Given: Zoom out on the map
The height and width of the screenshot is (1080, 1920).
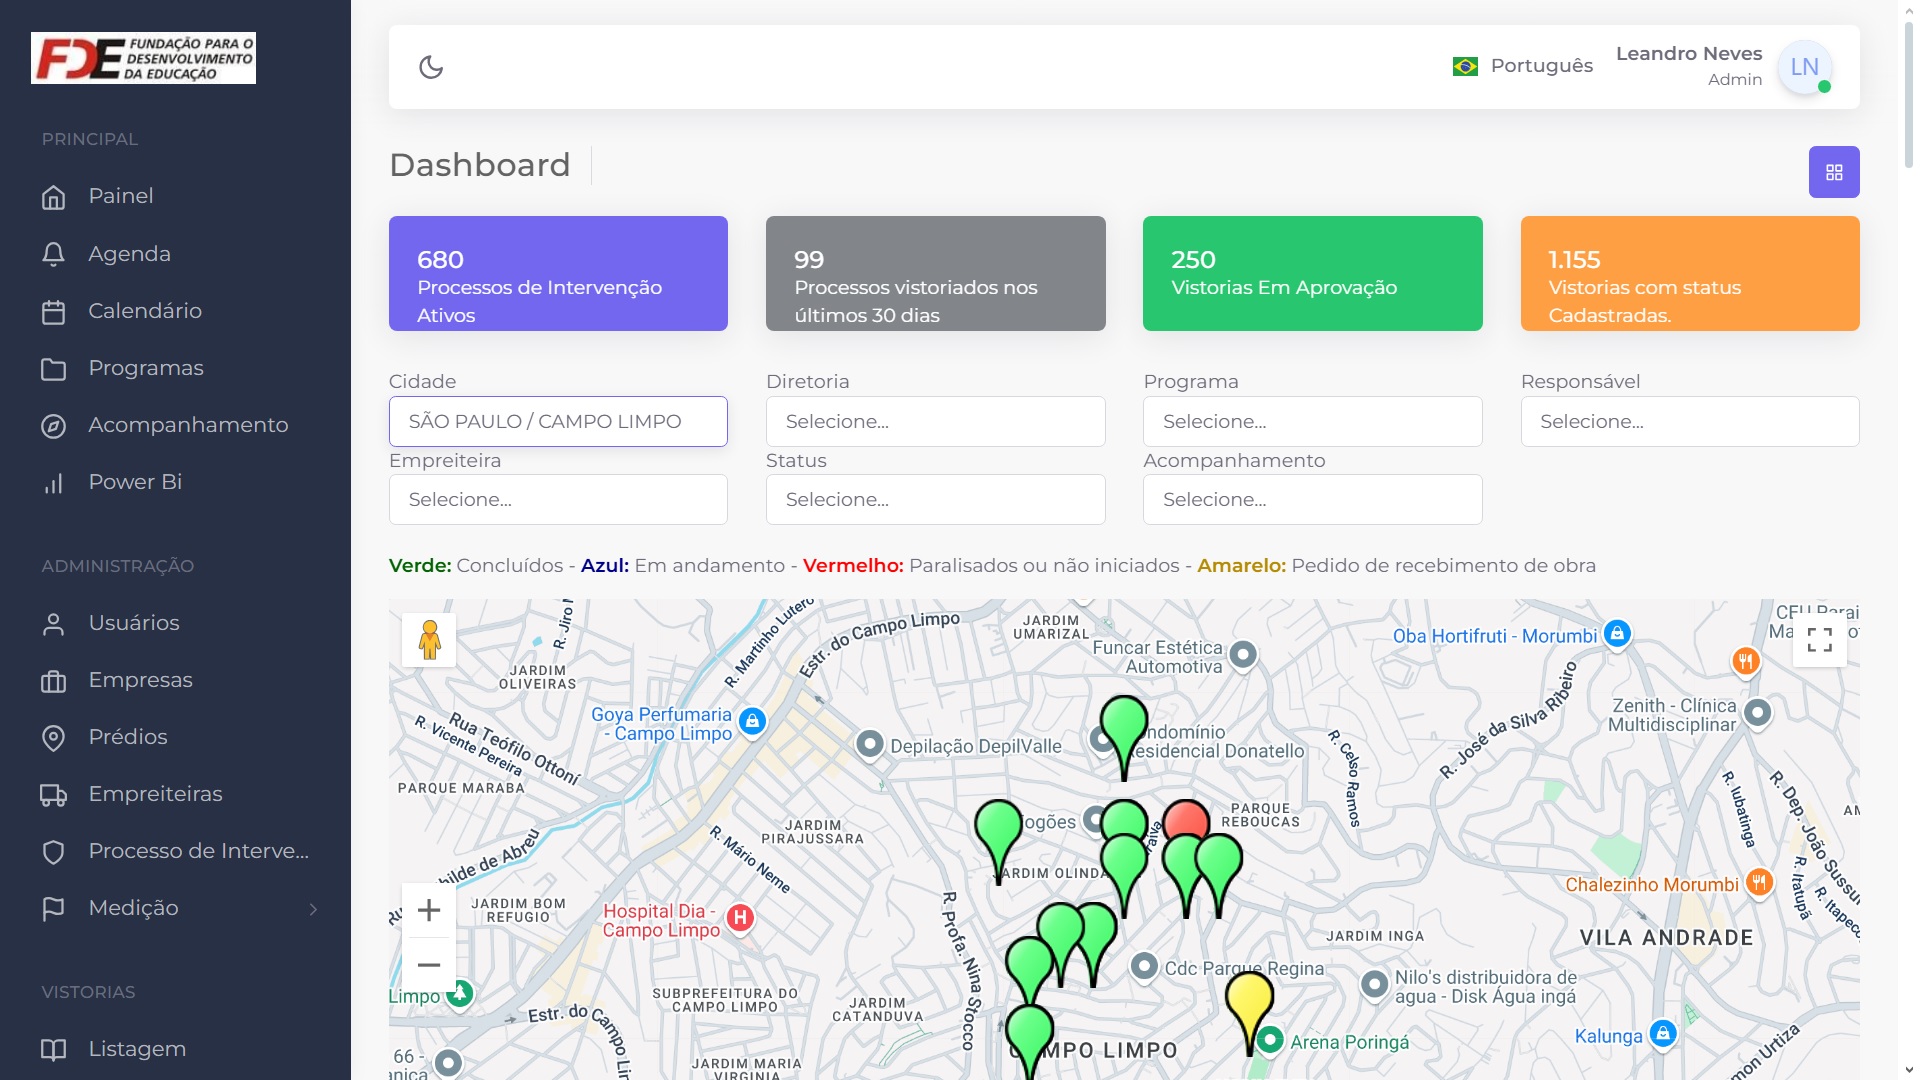Looking at the screenshot, I should (429, 965).
